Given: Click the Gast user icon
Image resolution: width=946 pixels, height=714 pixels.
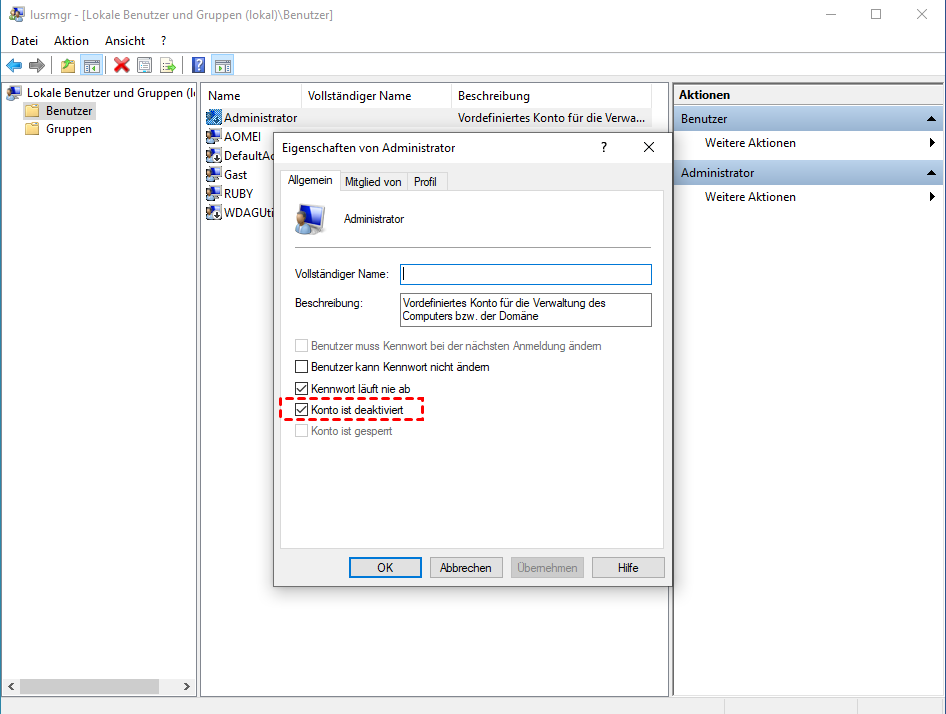Looking at the screenshot, I should (x=214, y=174).
